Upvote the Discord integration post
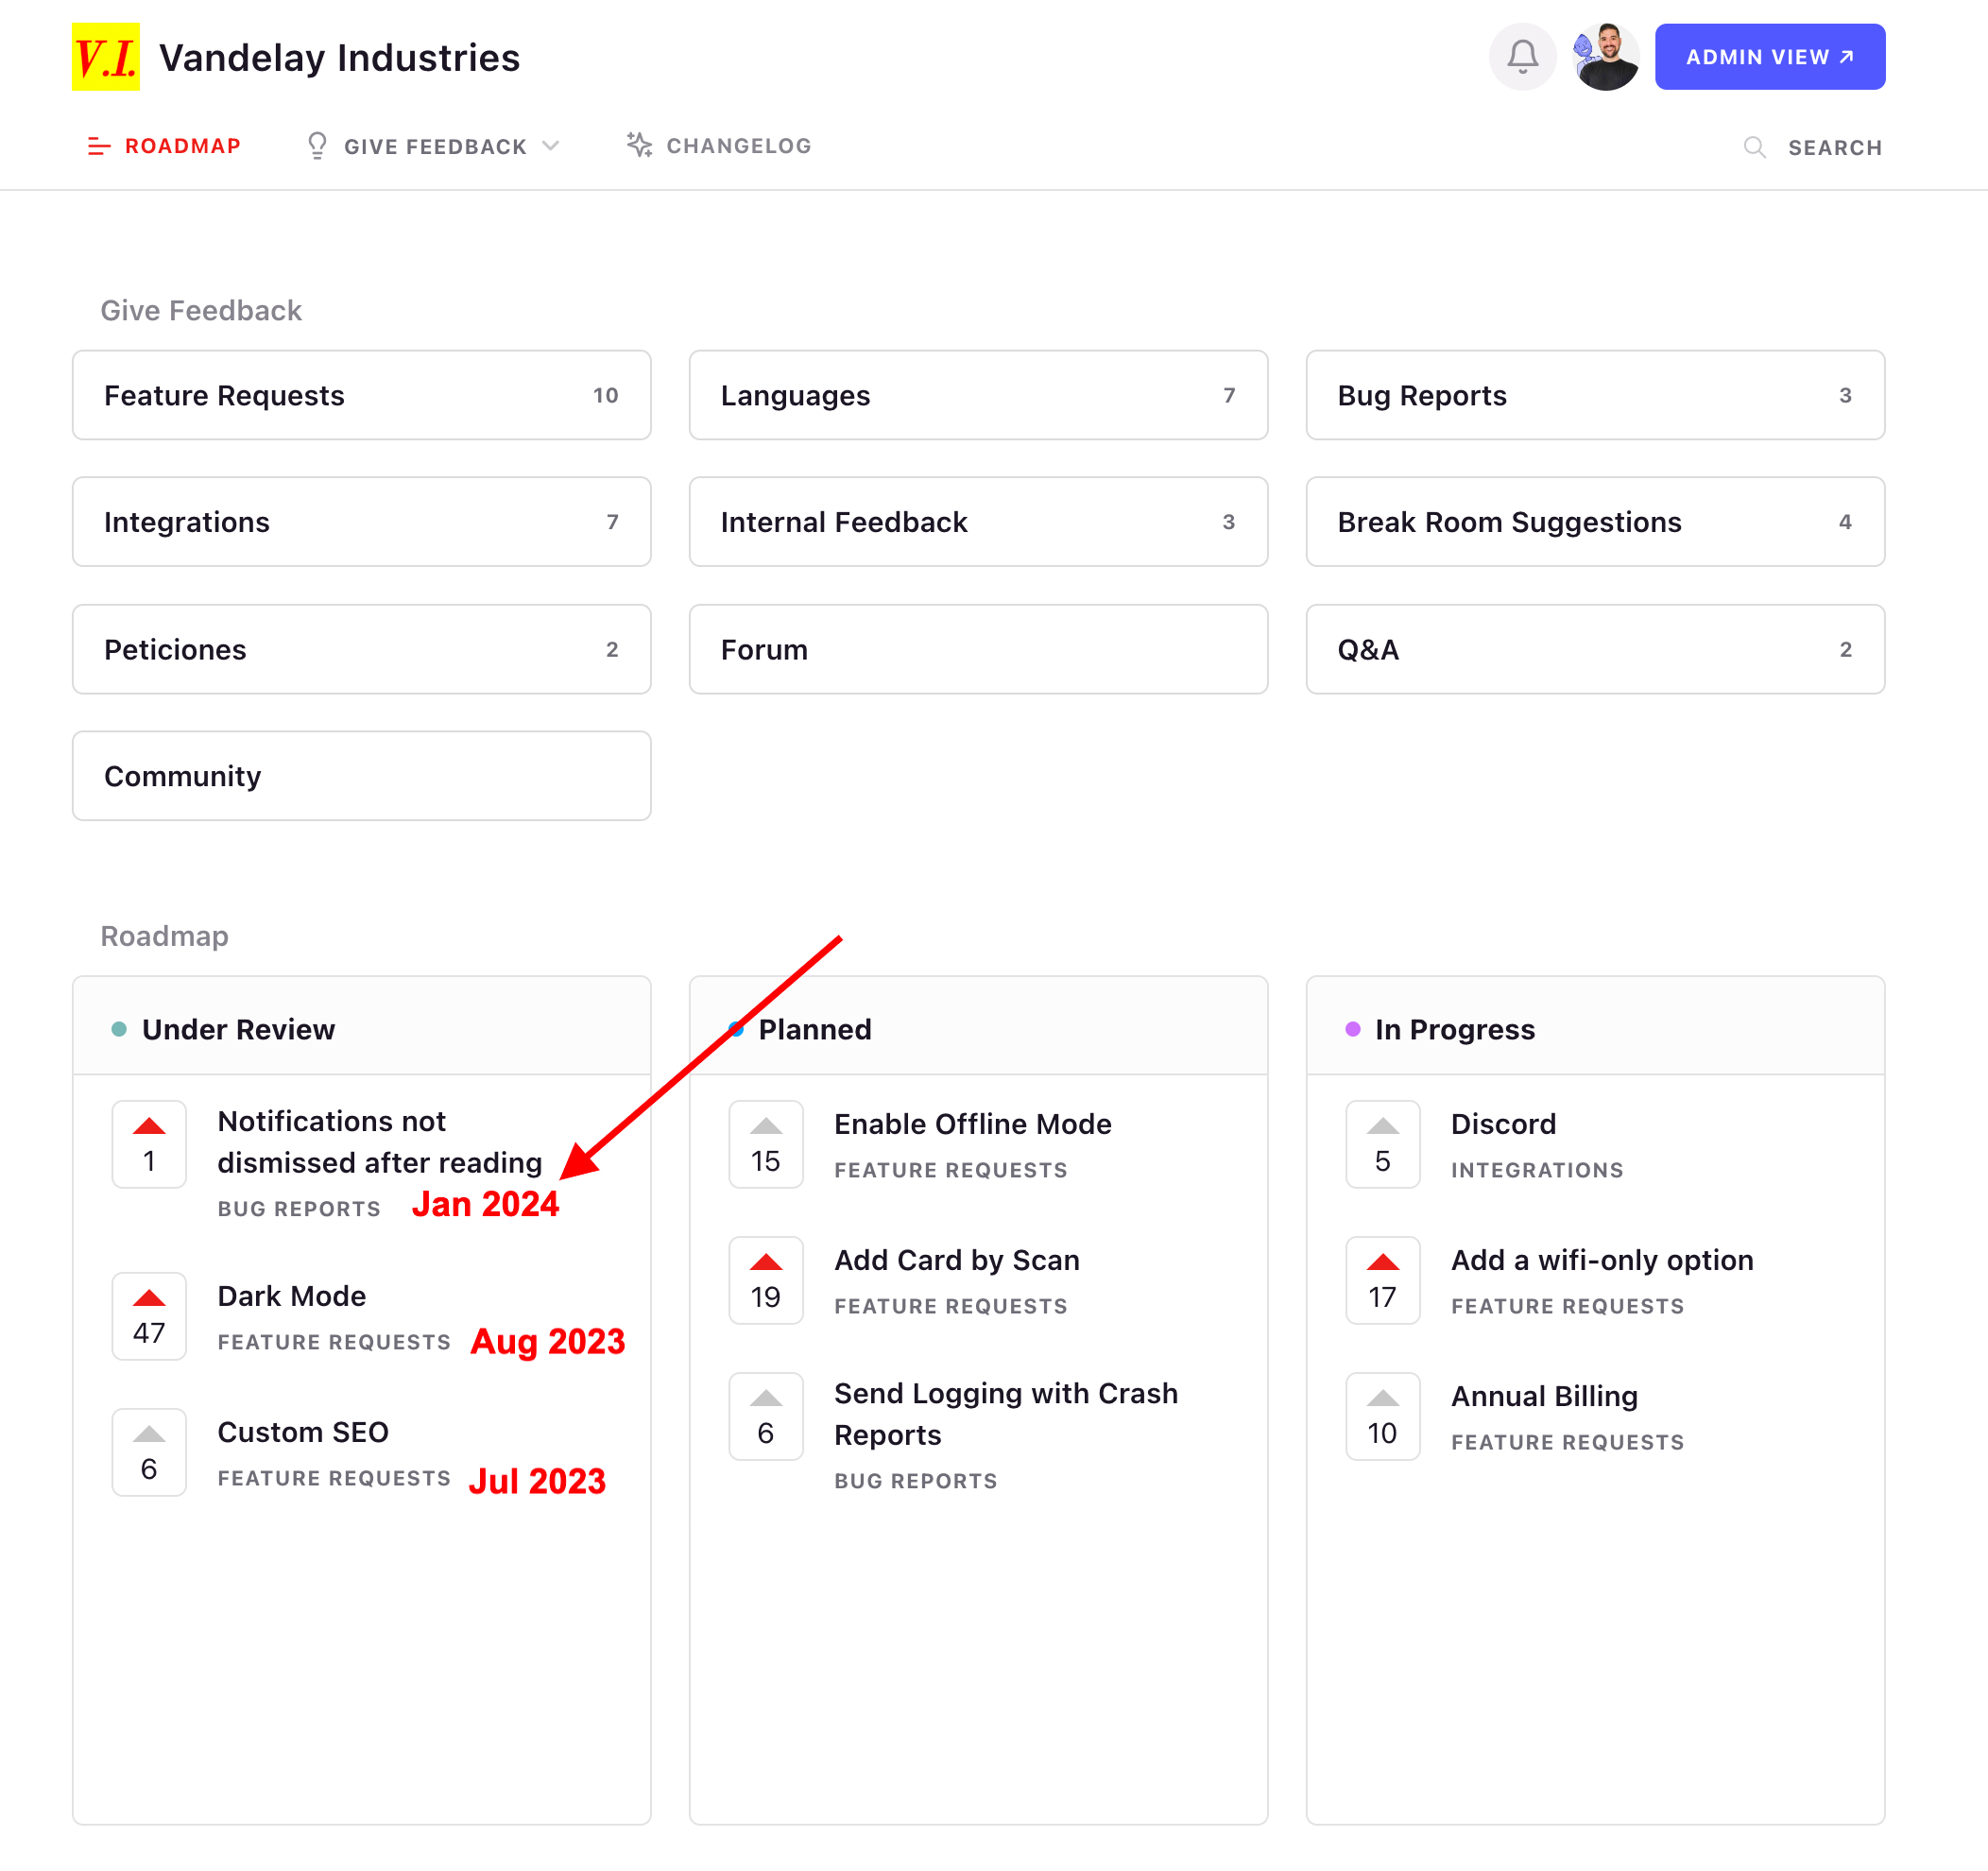 coord(1383,1144)
